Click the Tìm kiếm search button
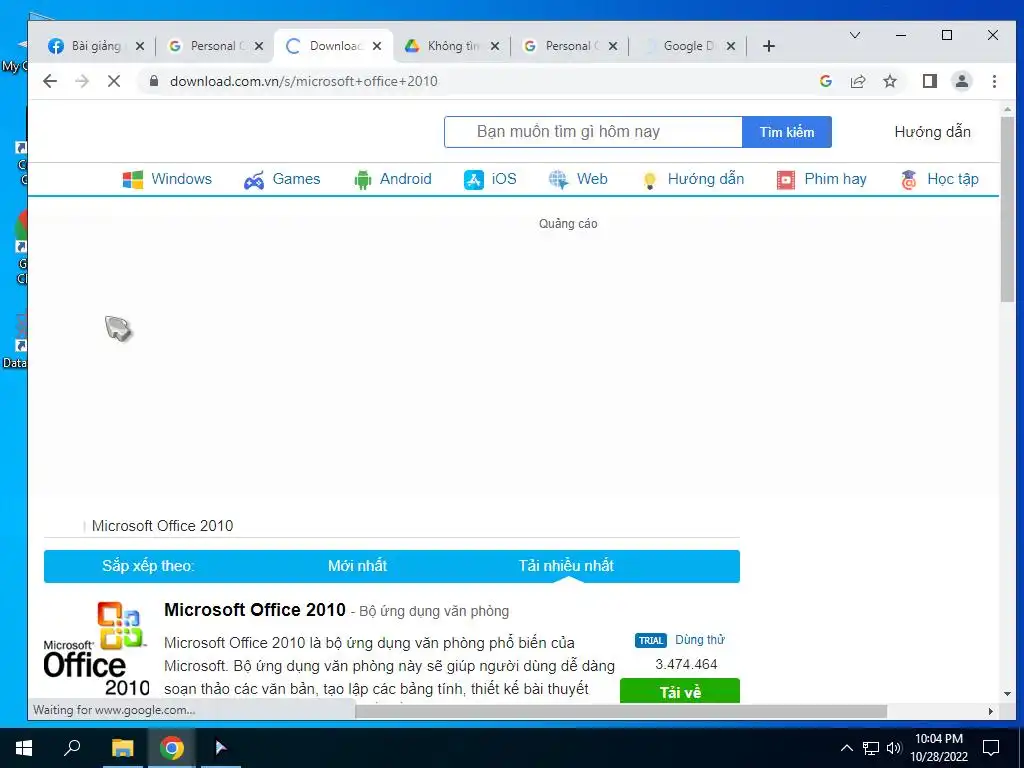Viewport: 1024px width, 768px height. (x=787, y=132)
